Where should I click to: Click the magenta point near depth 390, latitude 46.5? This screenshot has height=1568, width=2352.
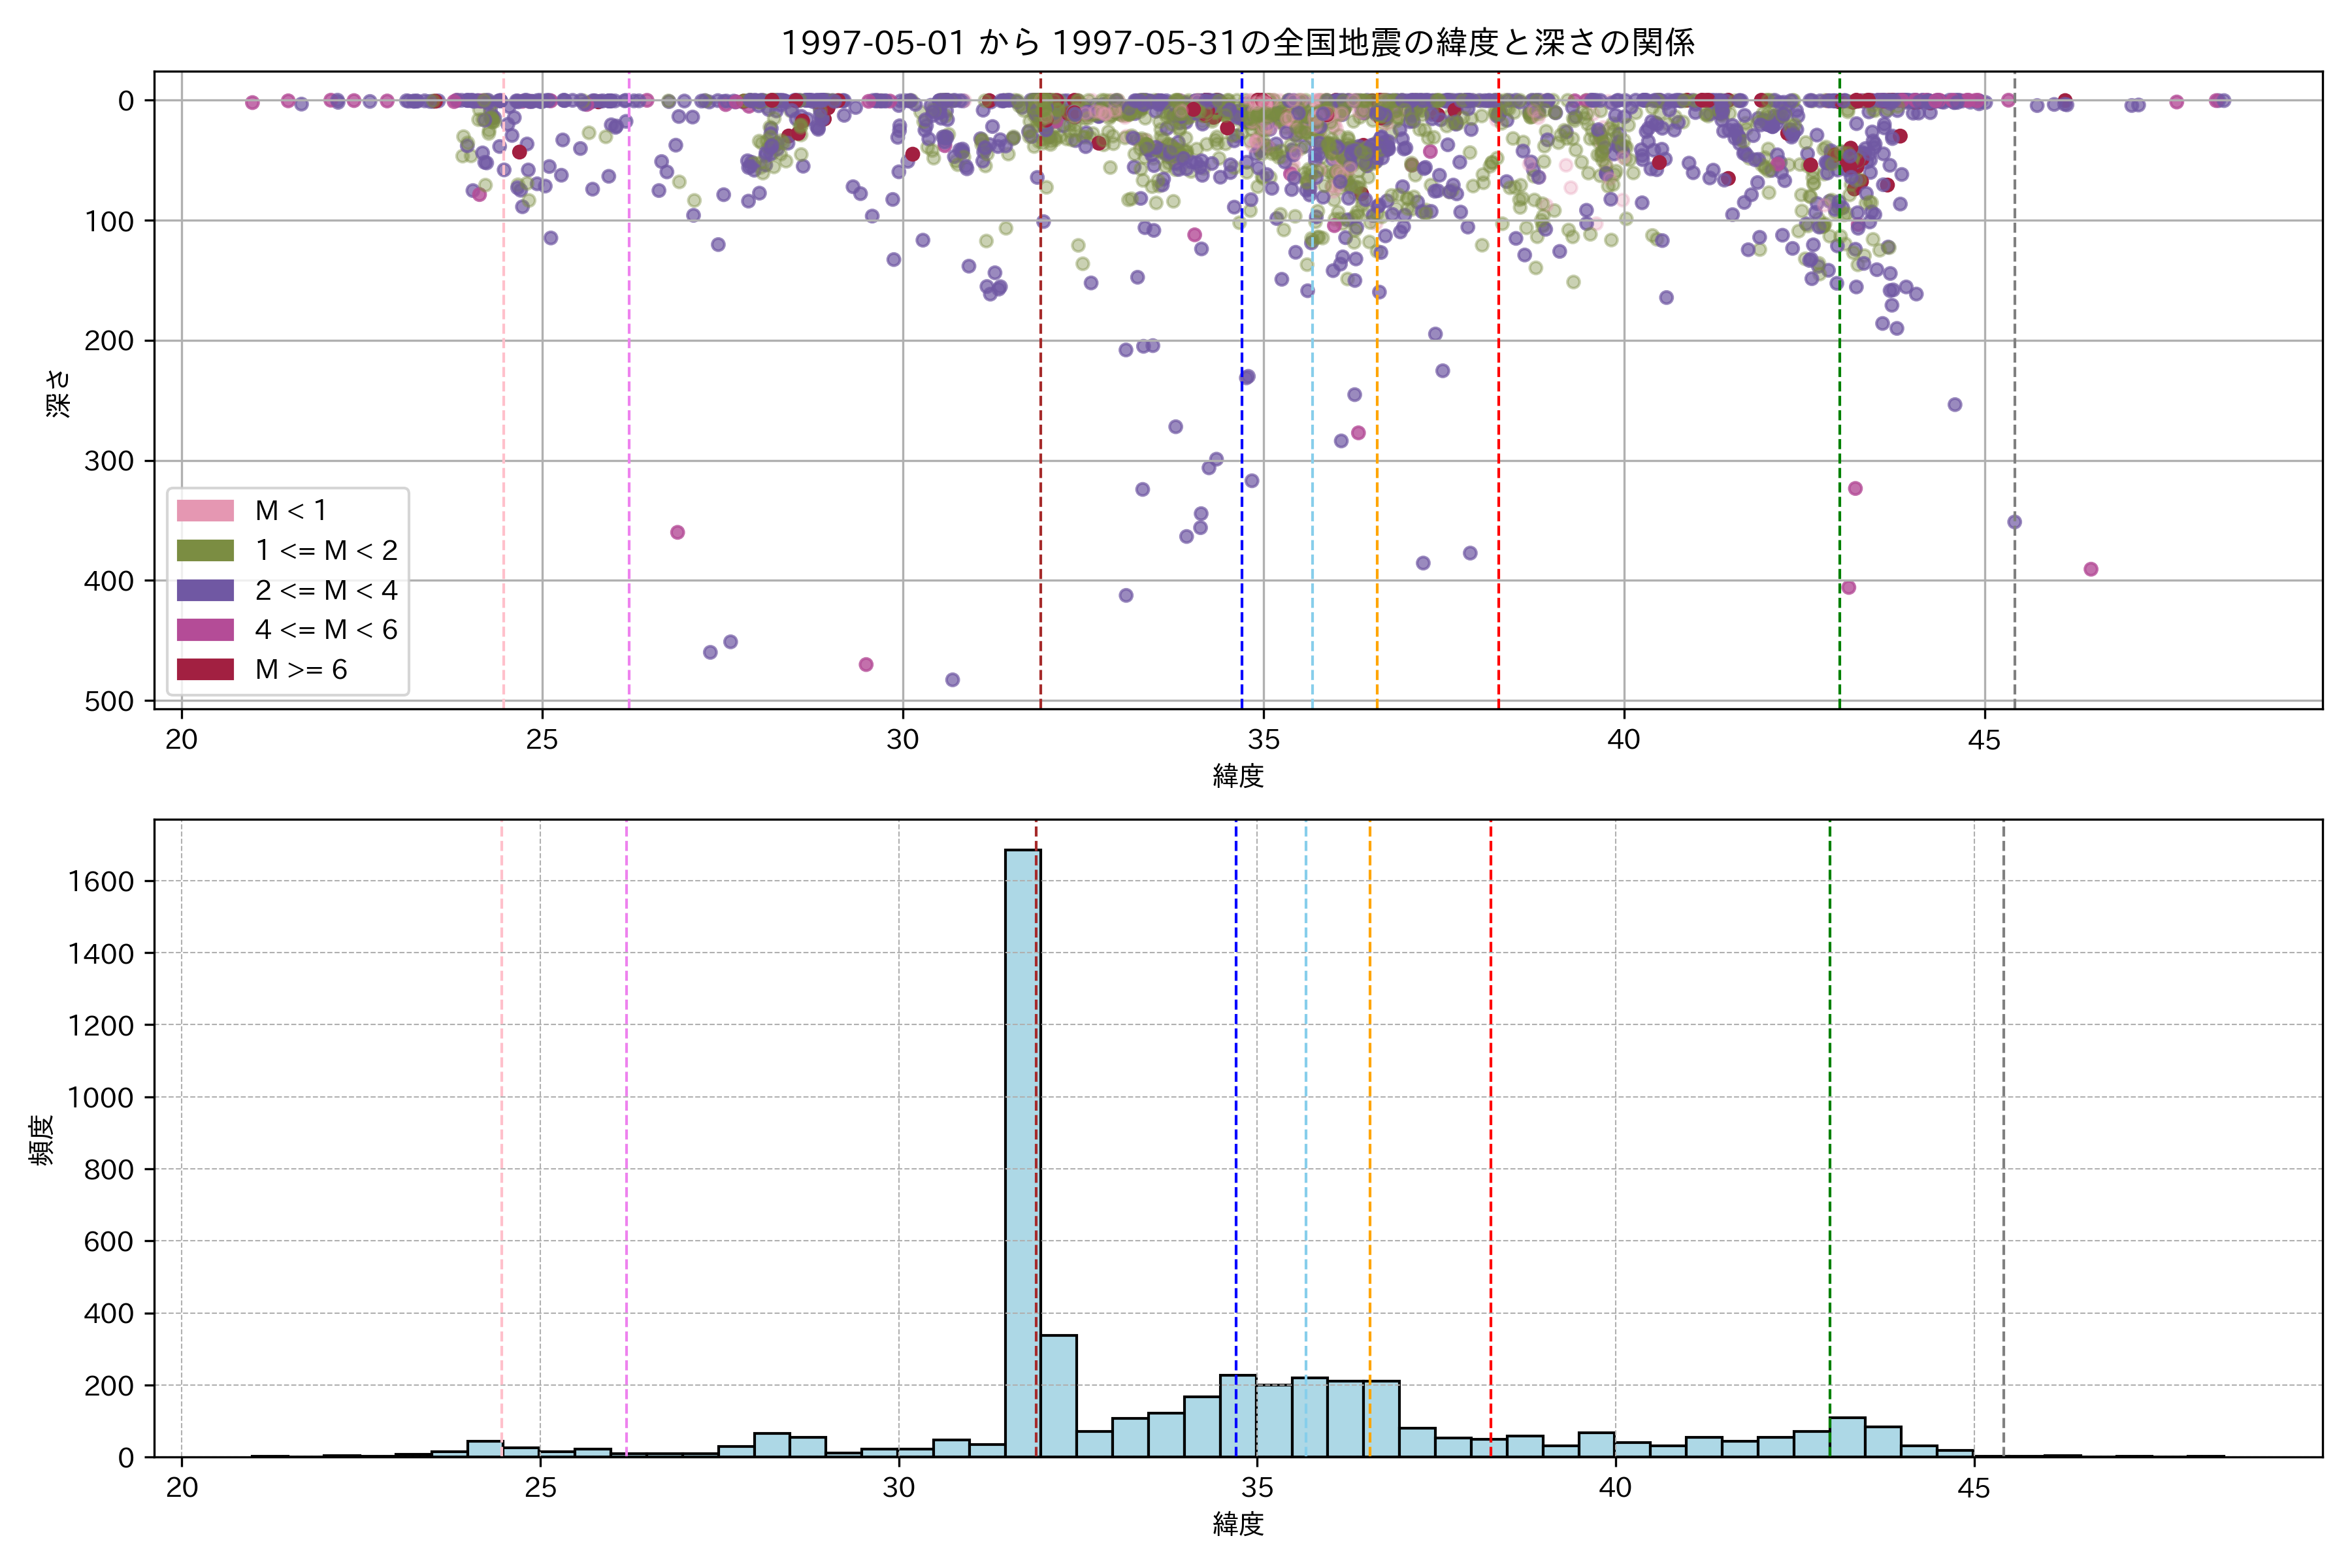[x=2090, y=569]
